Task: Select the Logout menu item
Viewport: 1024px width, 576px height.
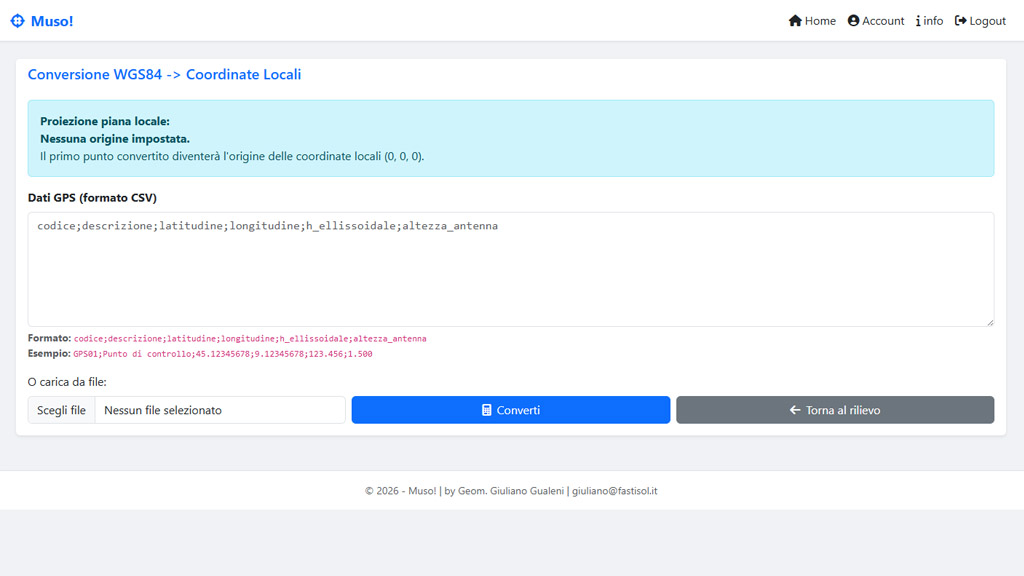Action: [980, 21]
